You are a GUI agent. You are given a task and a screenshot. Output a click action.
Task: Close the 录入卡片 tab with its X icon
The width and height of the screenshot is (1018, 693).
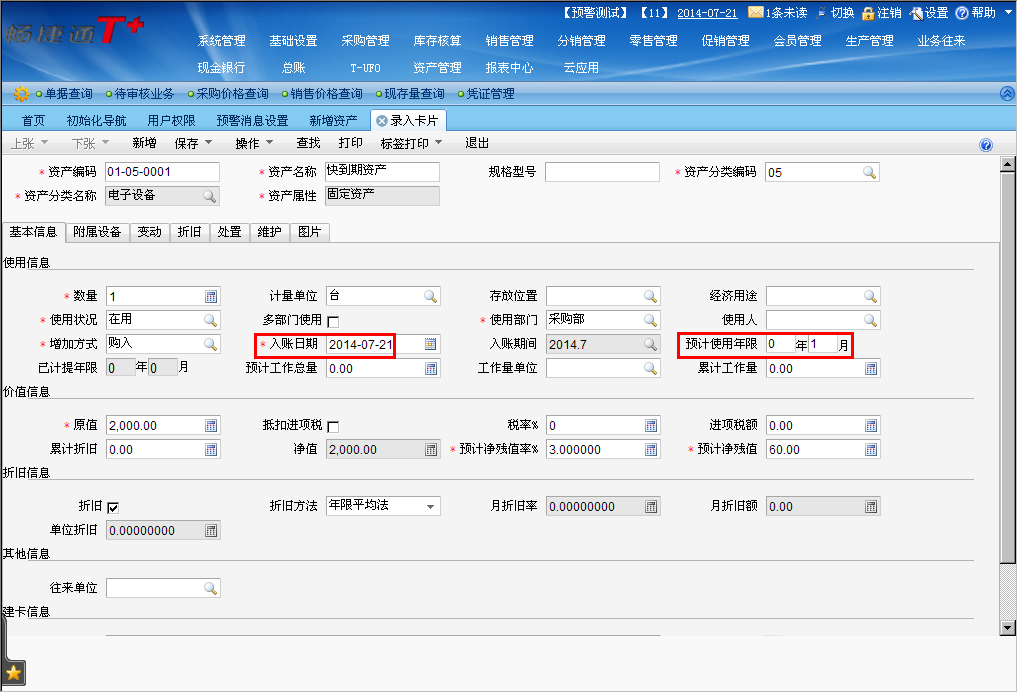click(x=381, y=121)
